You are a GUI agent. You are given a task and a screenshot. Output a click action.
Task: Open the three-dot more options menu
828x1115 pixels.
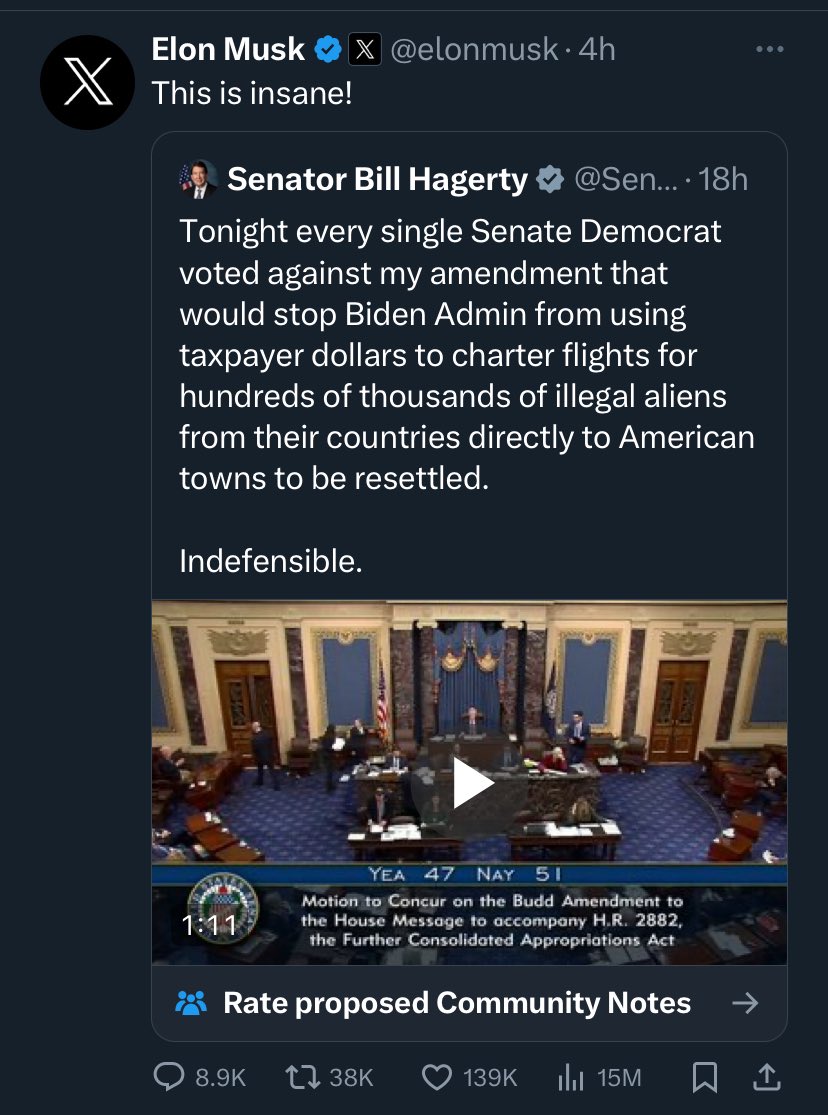tap(769, 49)
